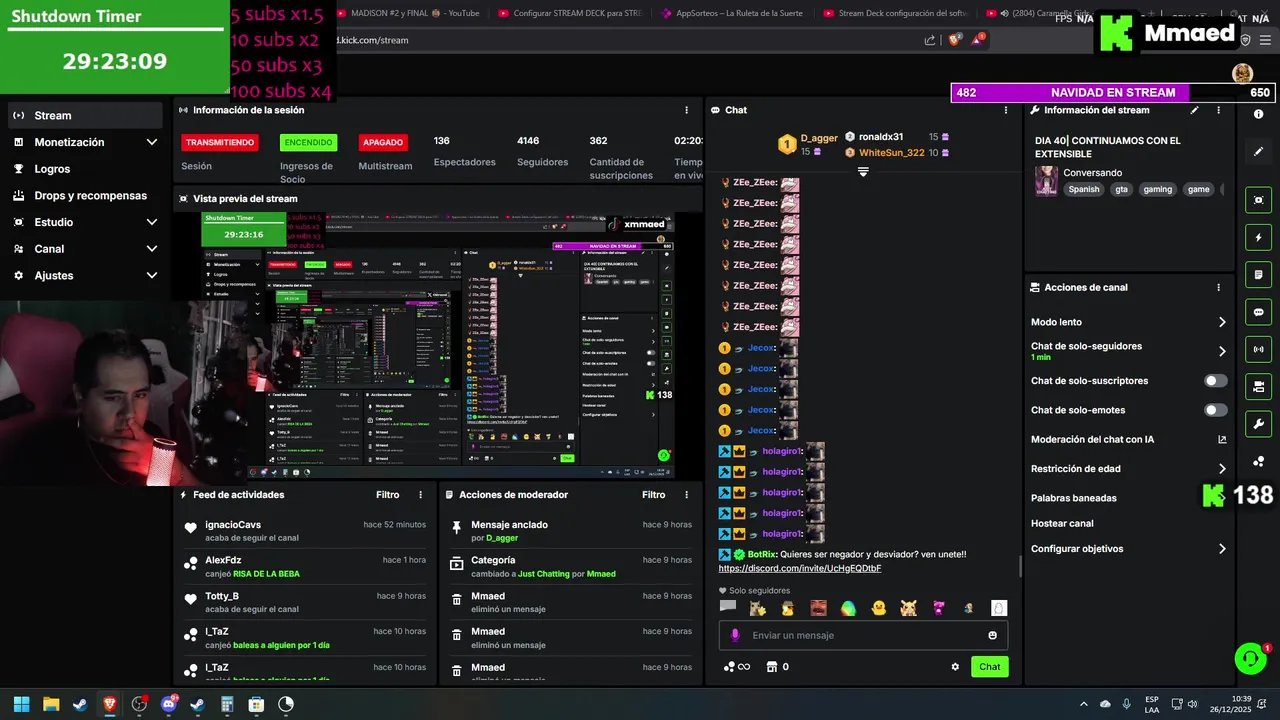Open the Chat panel three-dot menu

coord(1006,110)
